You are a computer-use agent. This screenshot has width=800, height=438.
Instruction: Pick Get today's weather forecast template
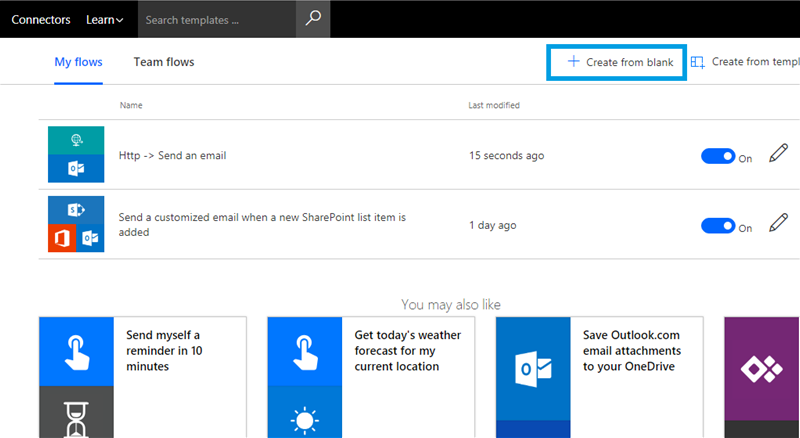[x=397, y=350]
